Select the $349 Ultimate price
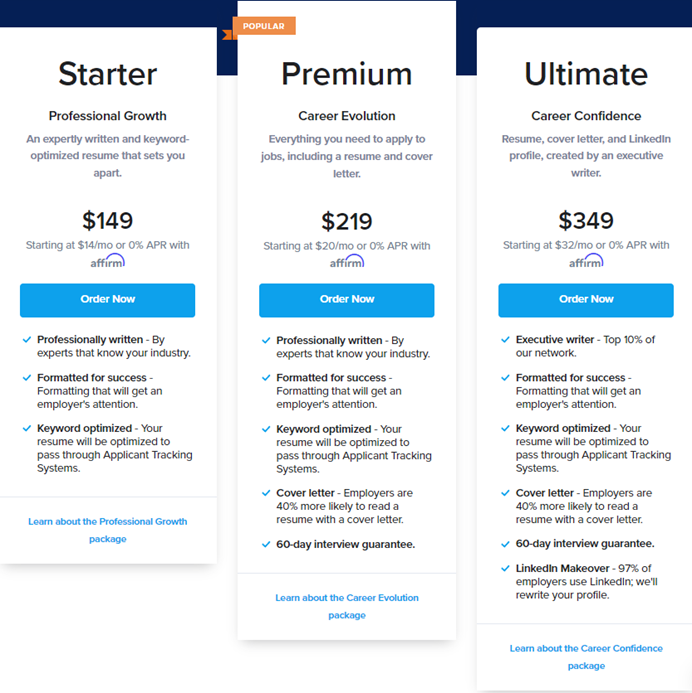 coord(586,221)
